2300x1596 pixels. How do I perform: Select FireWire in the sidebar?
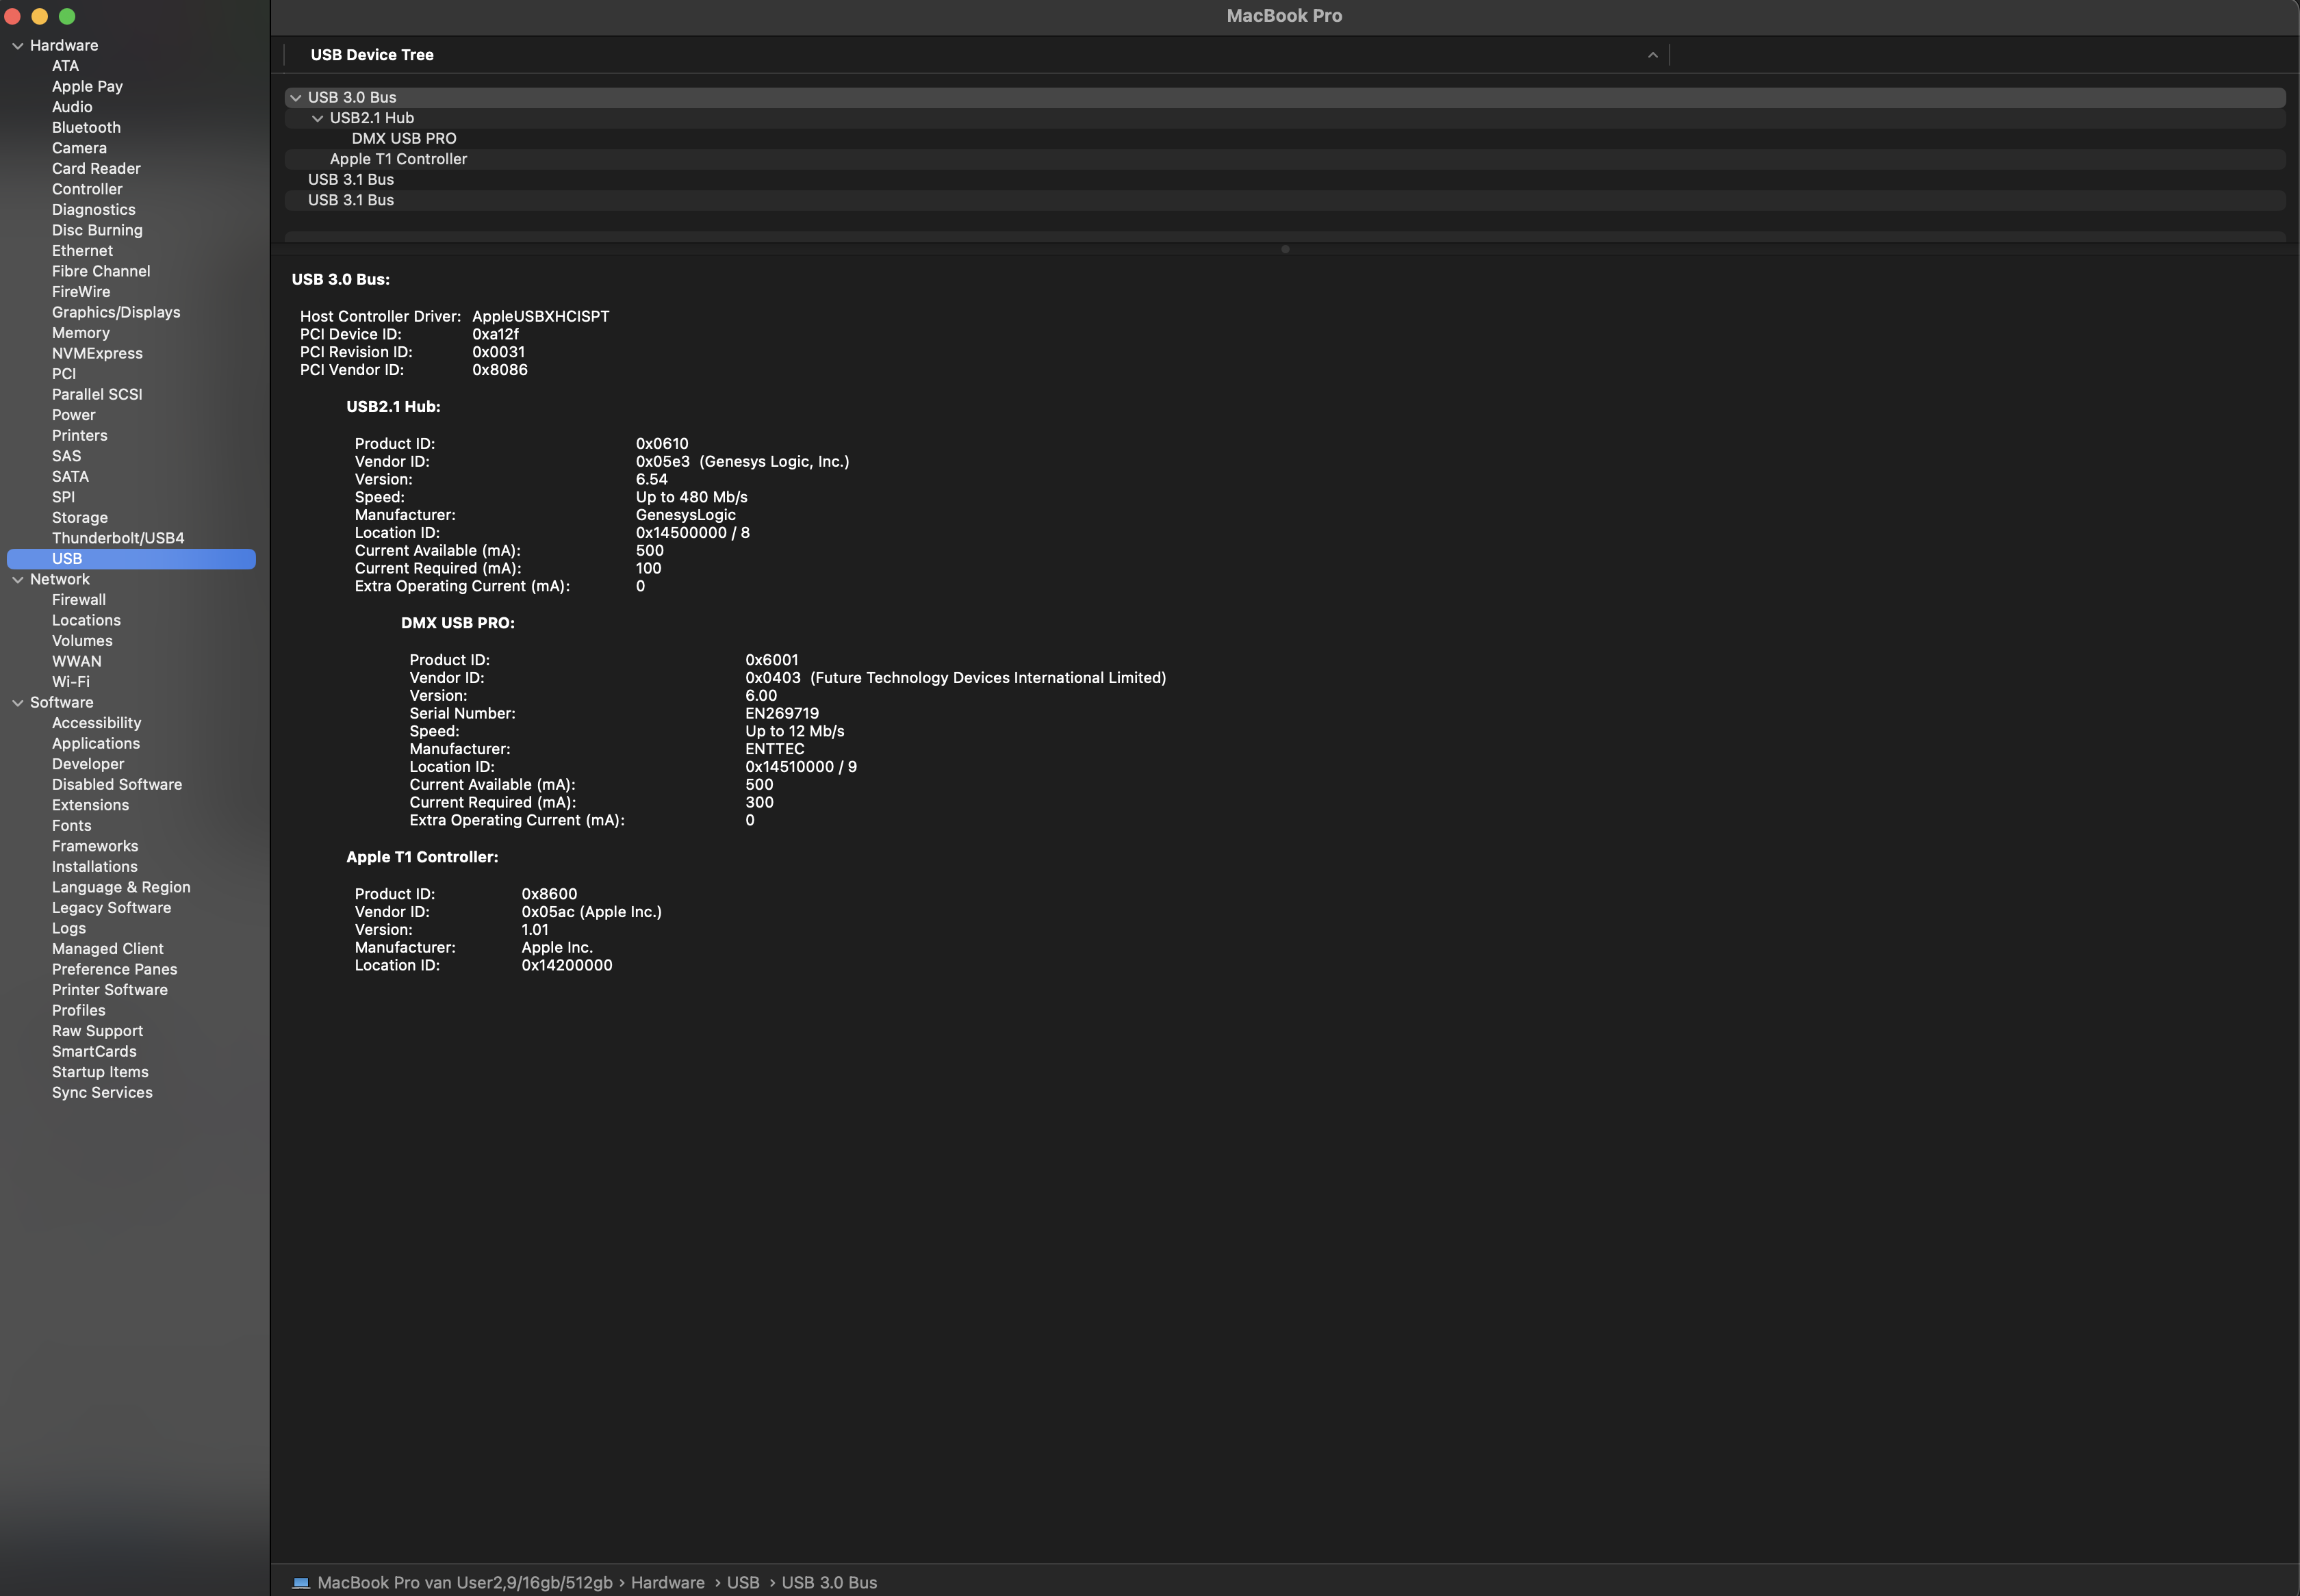pyautogui.click(x=81, y=292)
